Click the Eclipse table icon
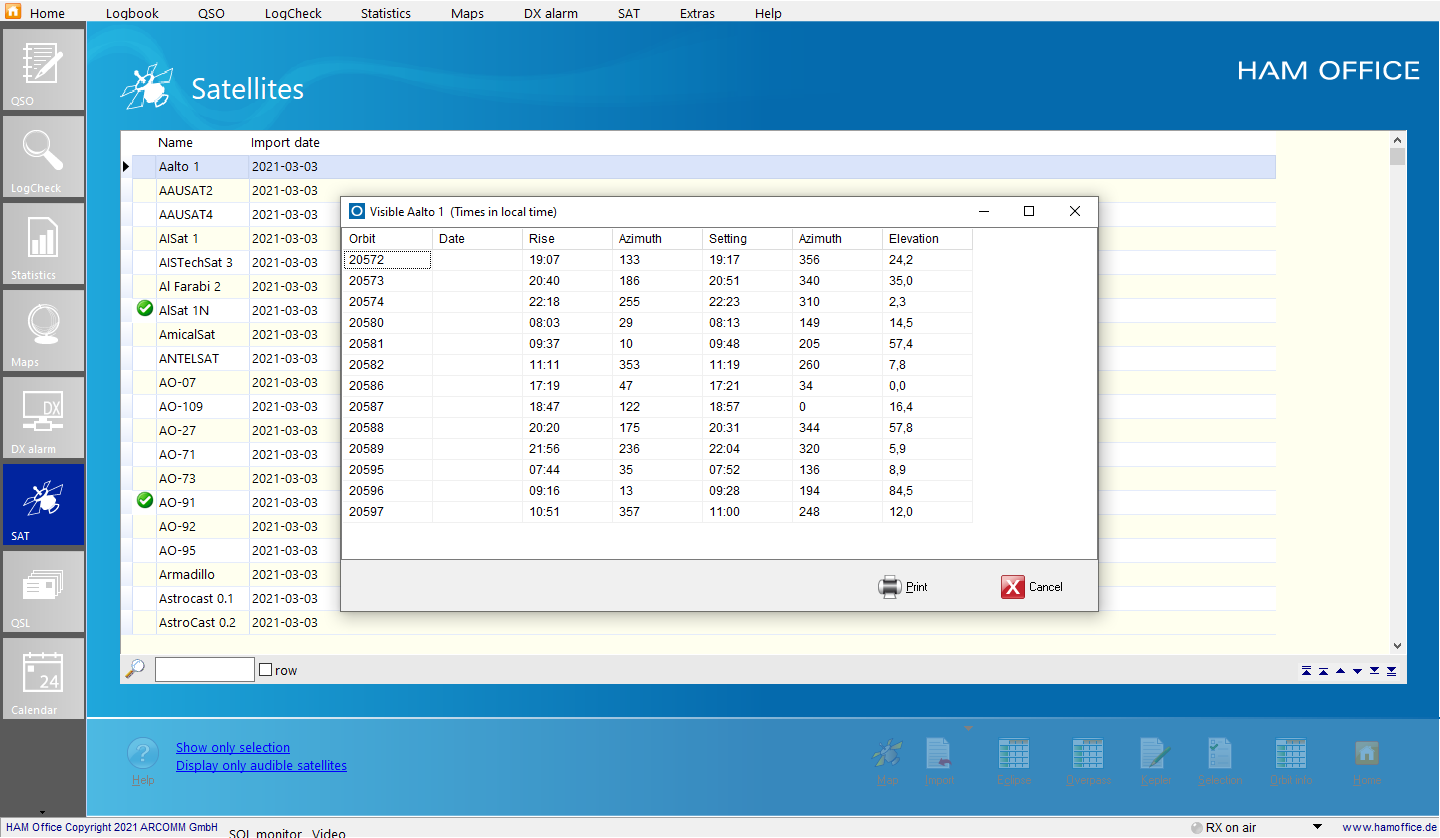This screenshot has height=838, width=1440. tap(1014, 753)
